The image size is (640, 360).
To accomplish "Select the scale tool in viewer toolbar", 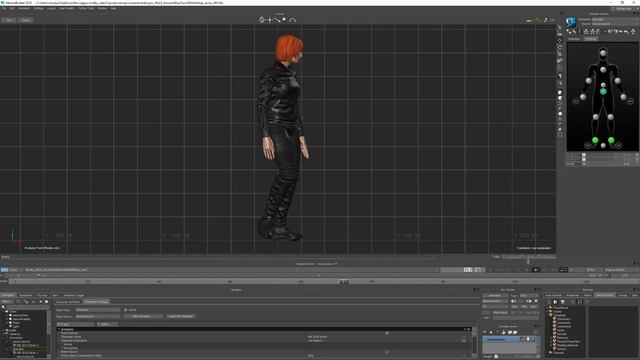I will click(560, 53).
